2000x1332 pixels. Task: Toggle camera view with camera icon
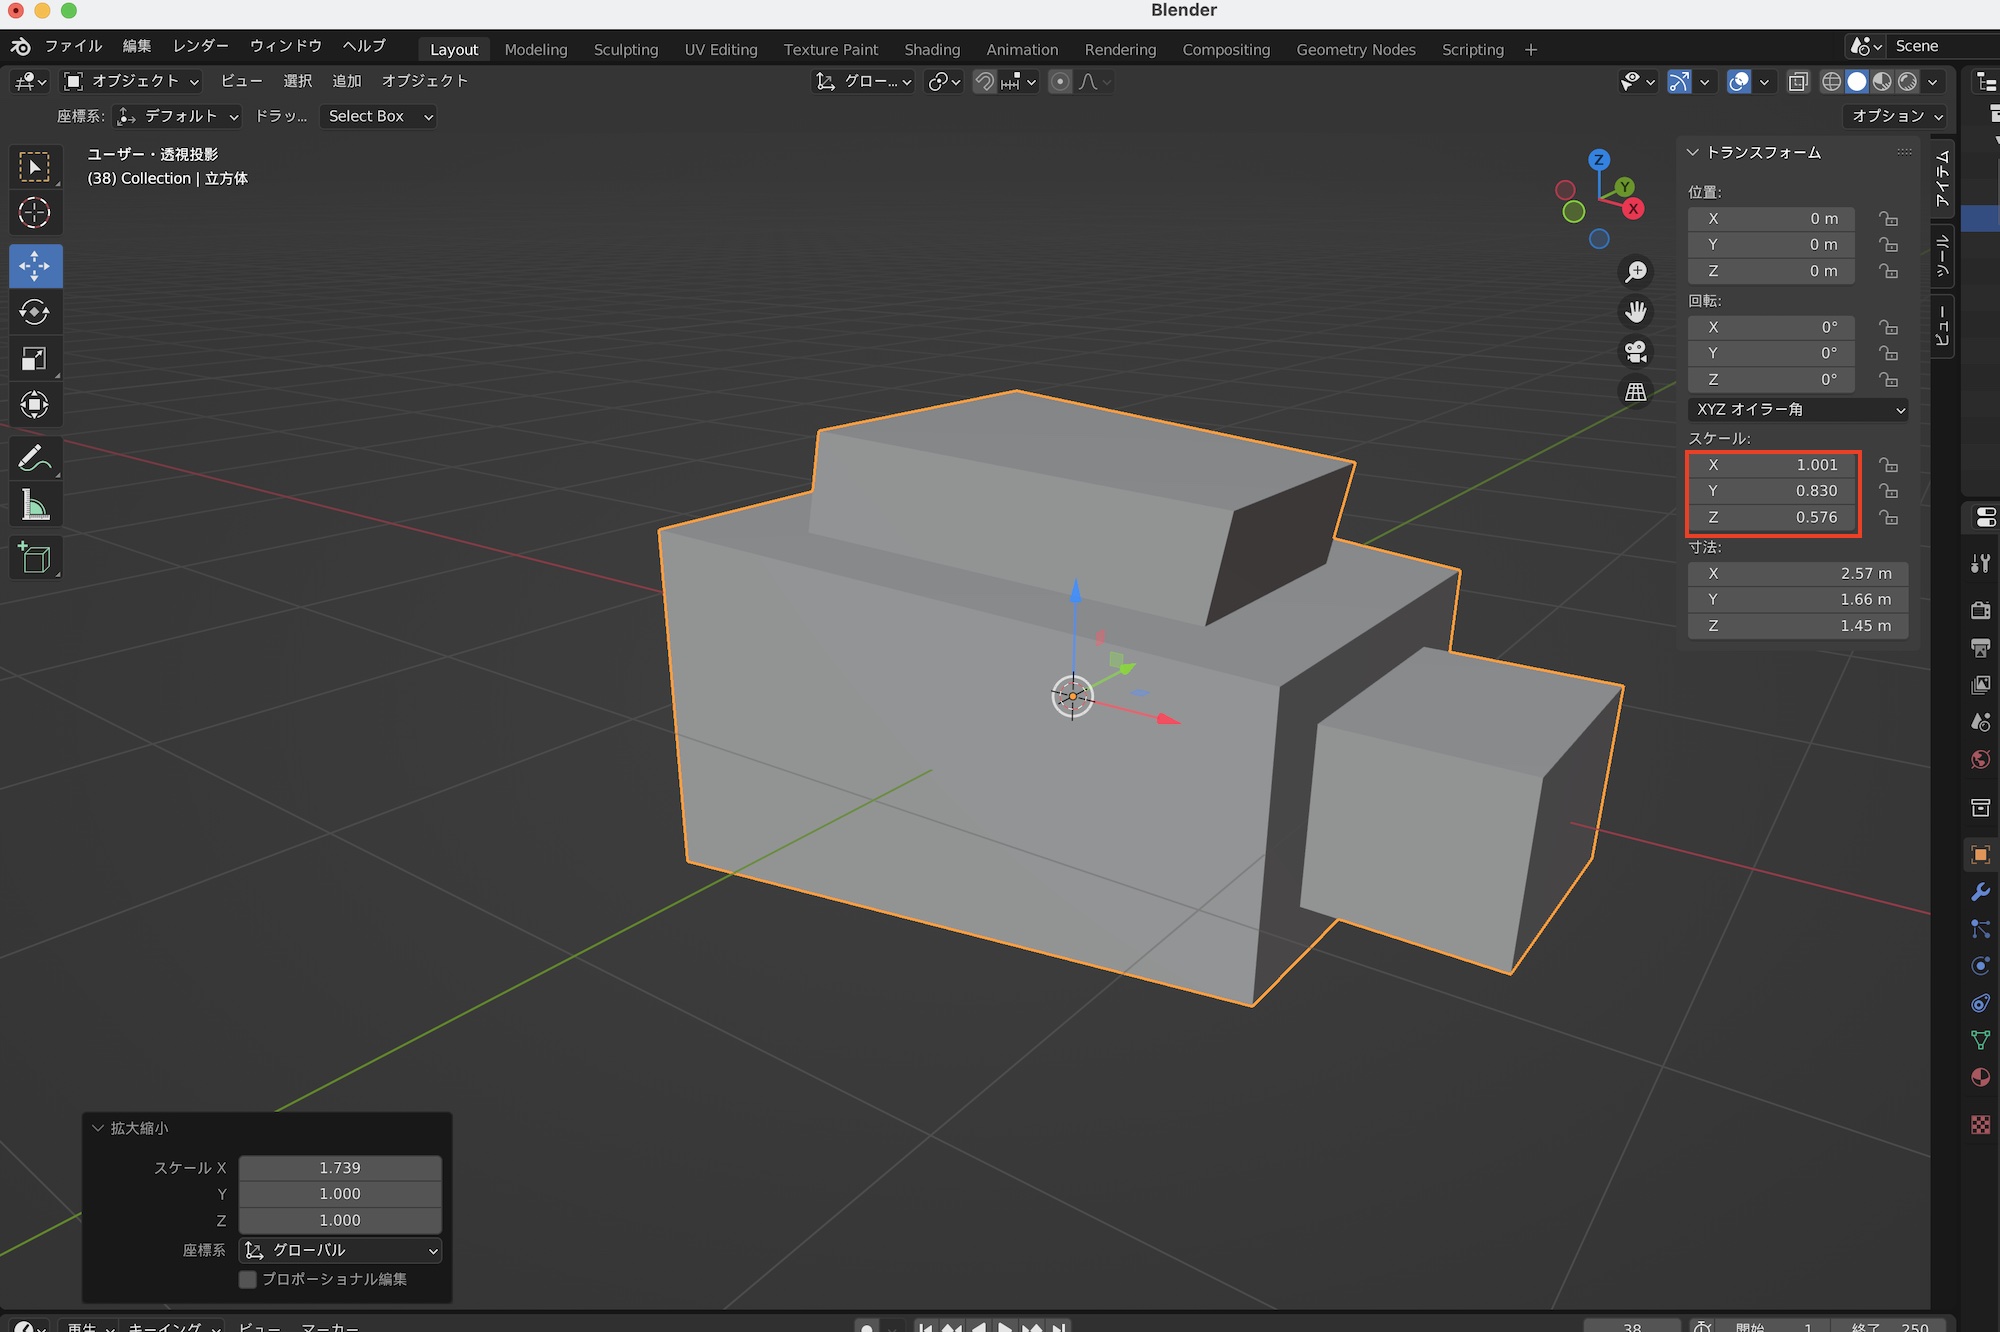(1636, 352)
